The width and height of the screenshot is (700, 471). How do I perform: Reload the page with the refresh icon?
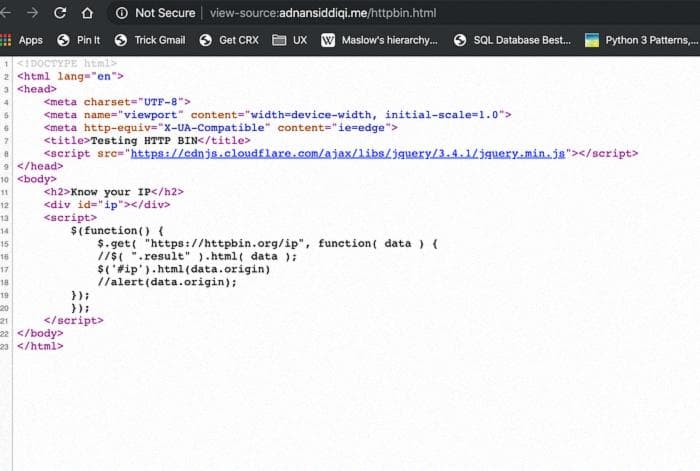coord(60,13)
